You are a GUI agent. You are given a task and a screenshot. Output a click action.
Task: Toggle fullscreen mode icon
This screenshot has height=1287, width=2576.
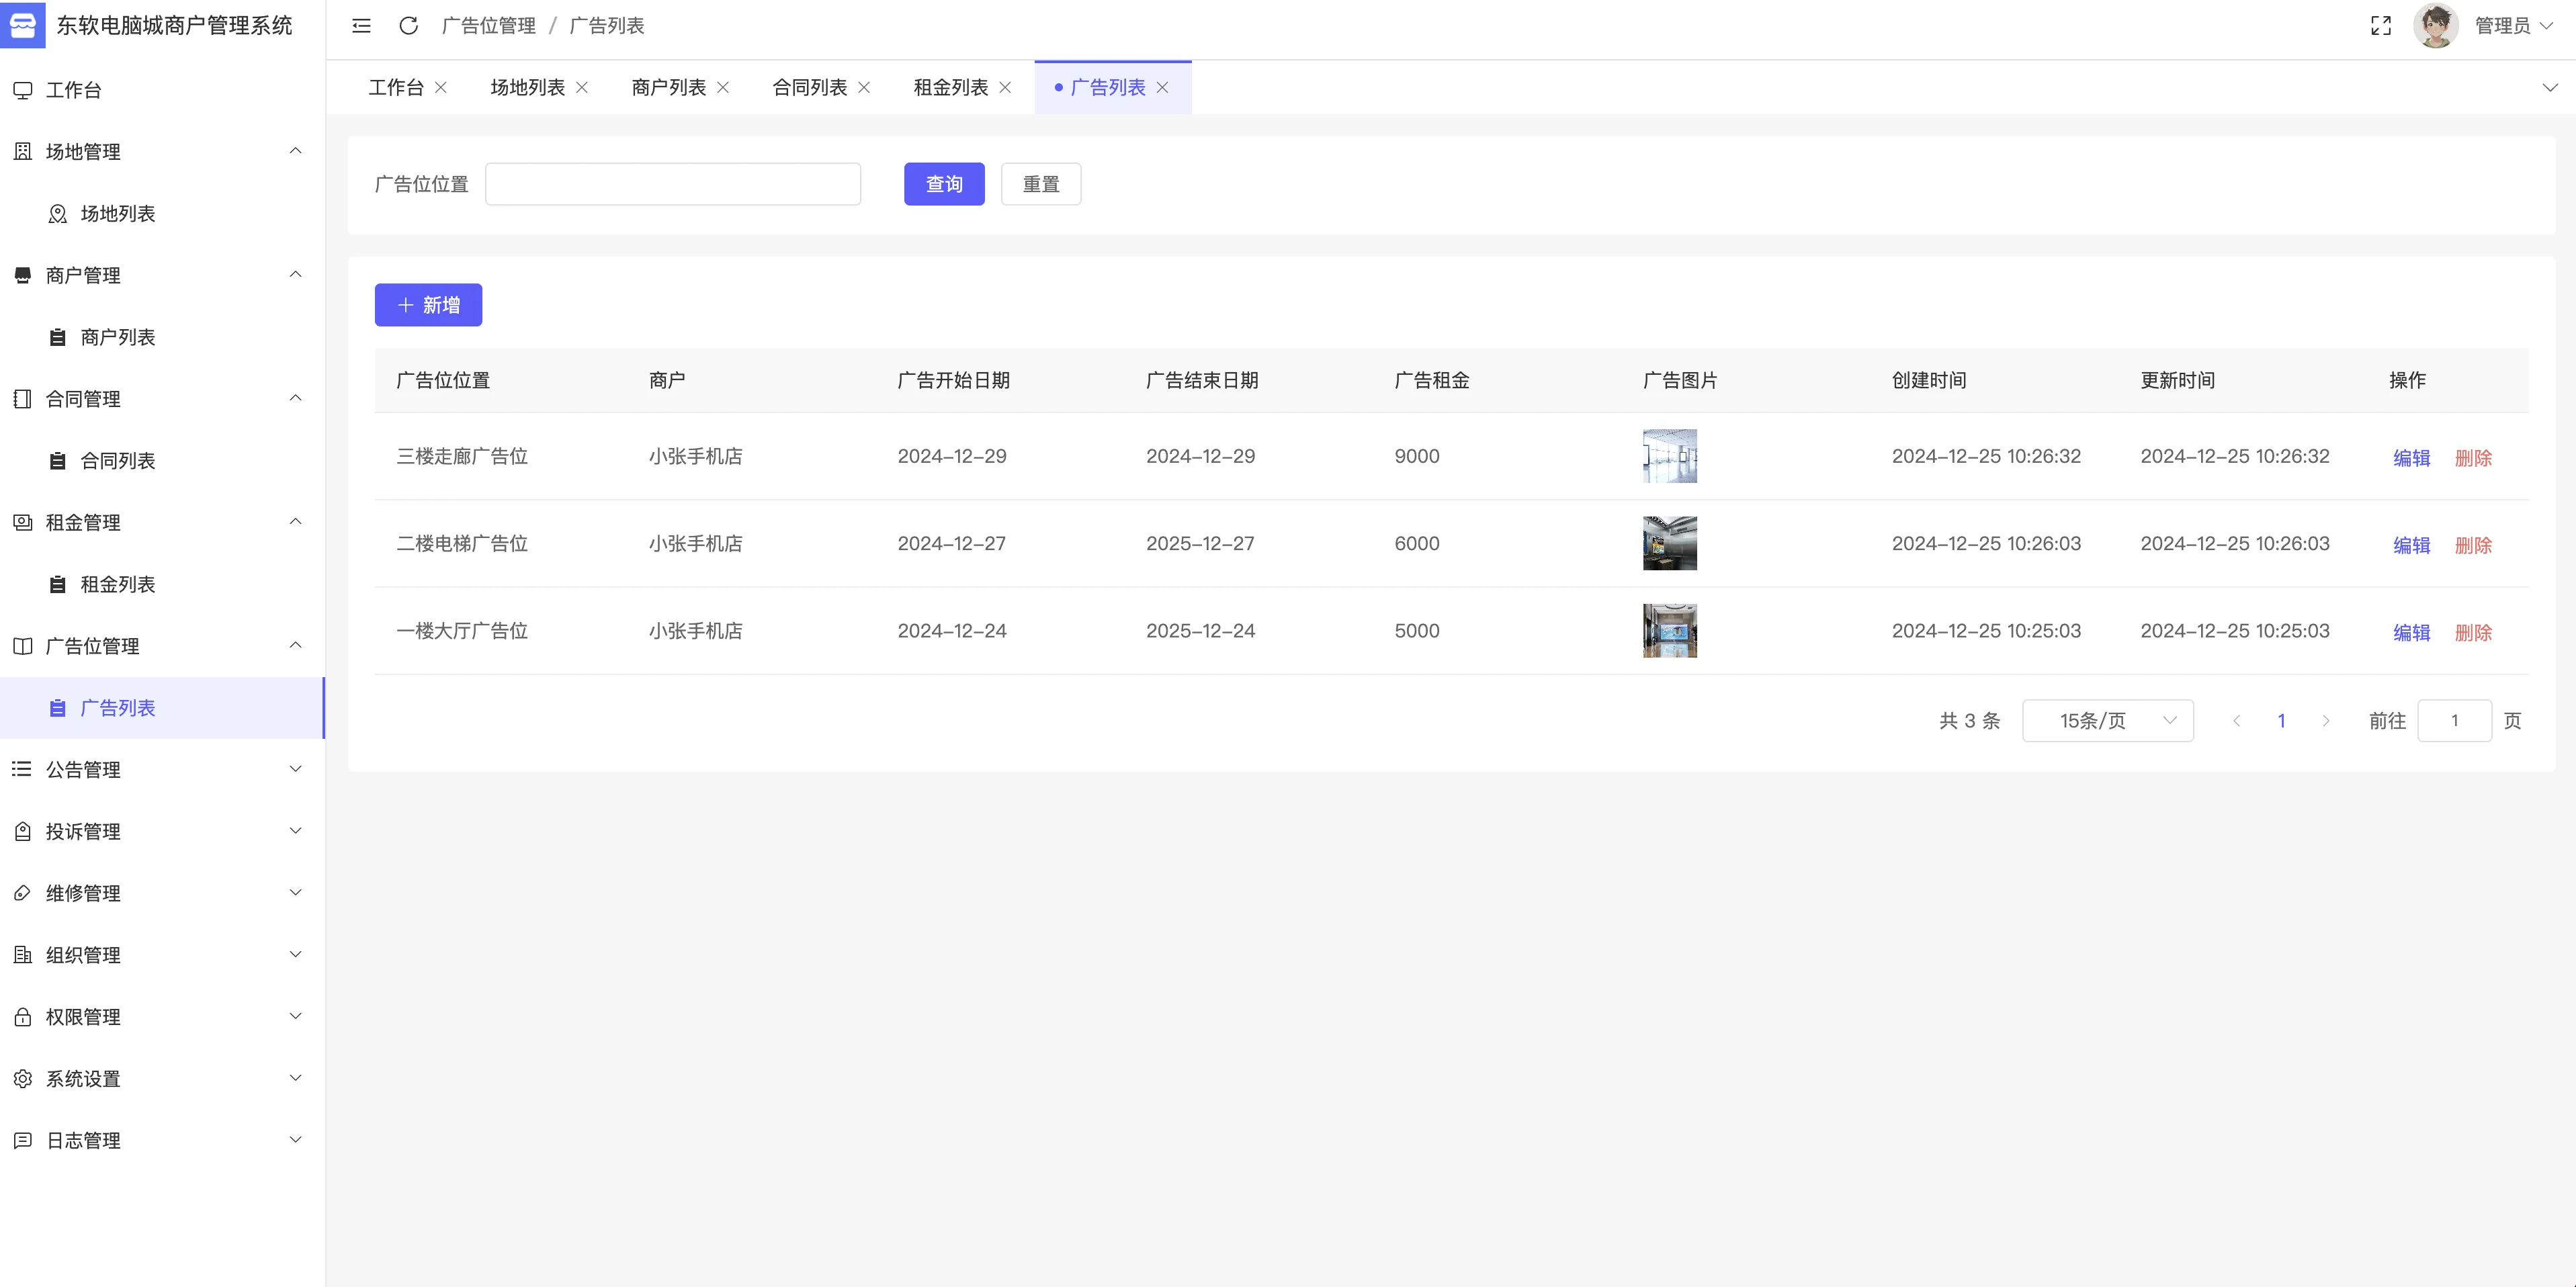point(2381,26)
